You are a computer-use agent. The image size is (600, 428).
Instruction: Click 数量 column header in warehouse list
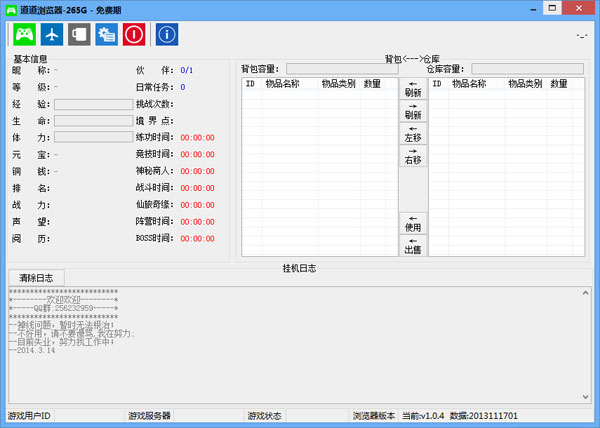click(x=567, y=85)
